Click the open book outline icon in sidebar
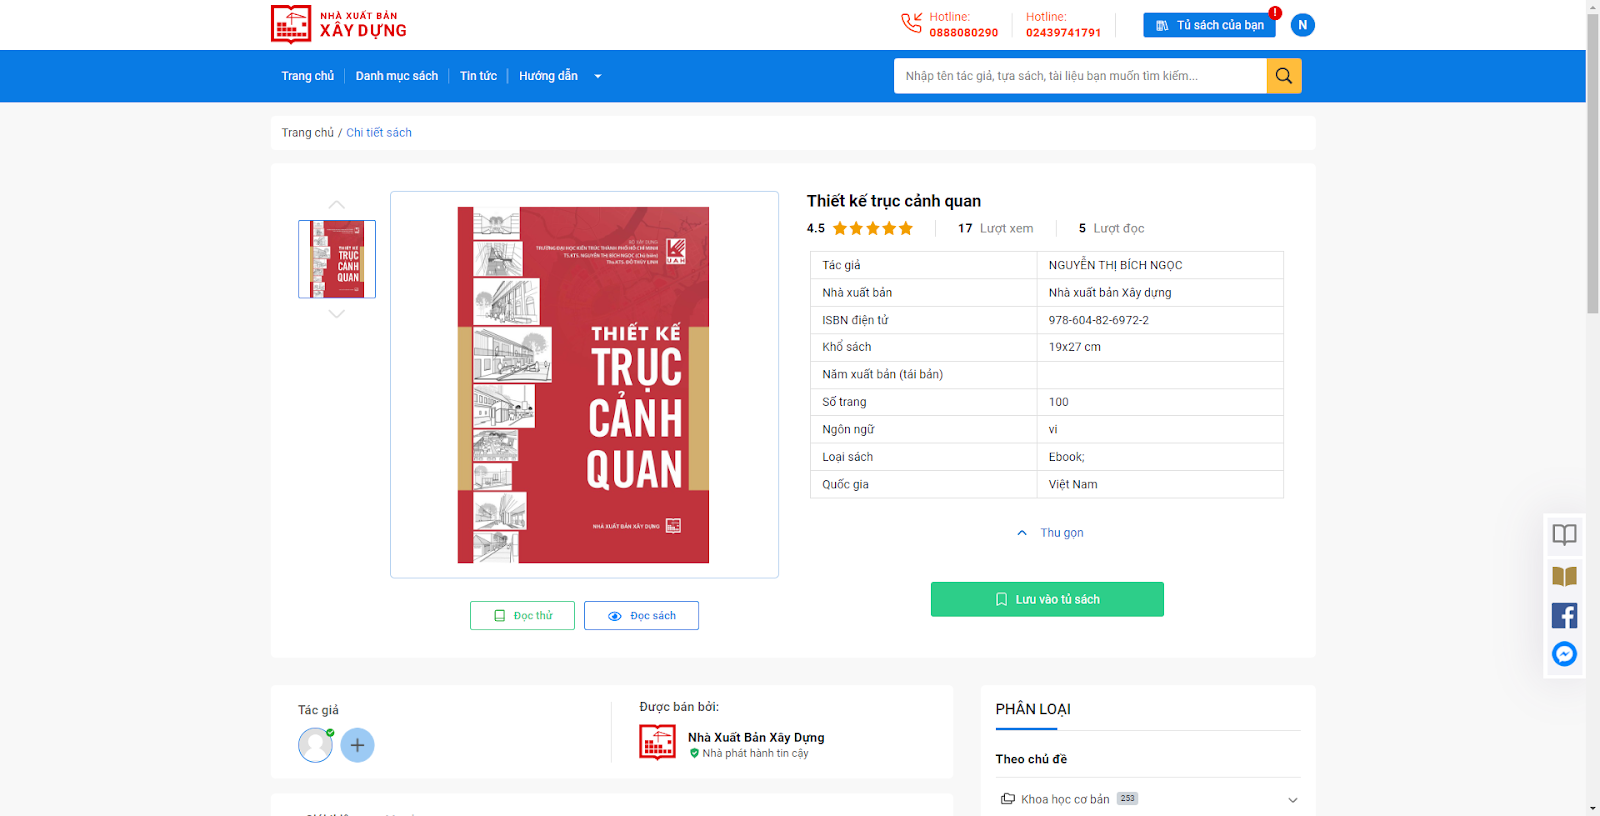Image resolution: width=1600 pixels, height=816 pixels. tap(1564, 535)
